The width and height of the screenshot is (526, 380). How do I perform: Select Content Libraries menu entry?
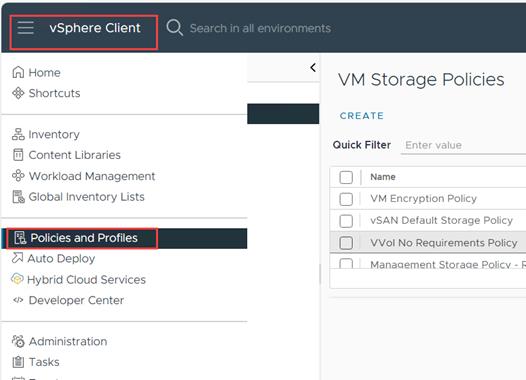(x=74, y=155)
